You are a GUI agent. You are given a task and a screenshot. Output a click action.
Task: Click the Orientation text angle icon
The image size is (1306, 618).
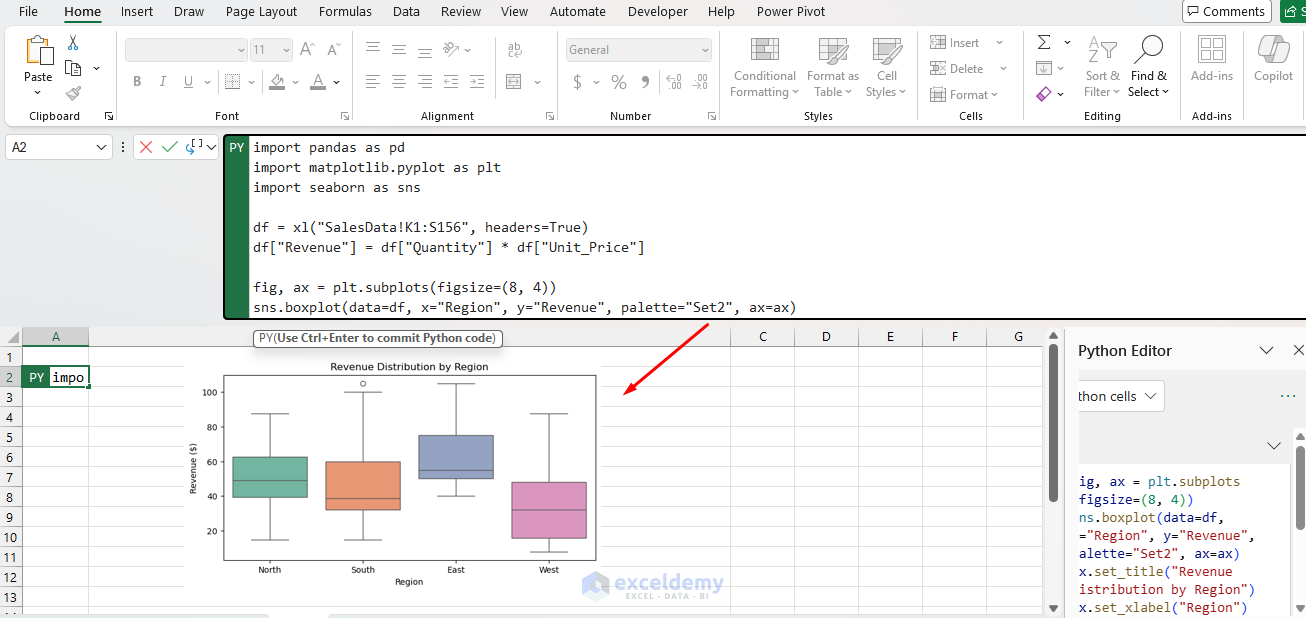point(451,49)
